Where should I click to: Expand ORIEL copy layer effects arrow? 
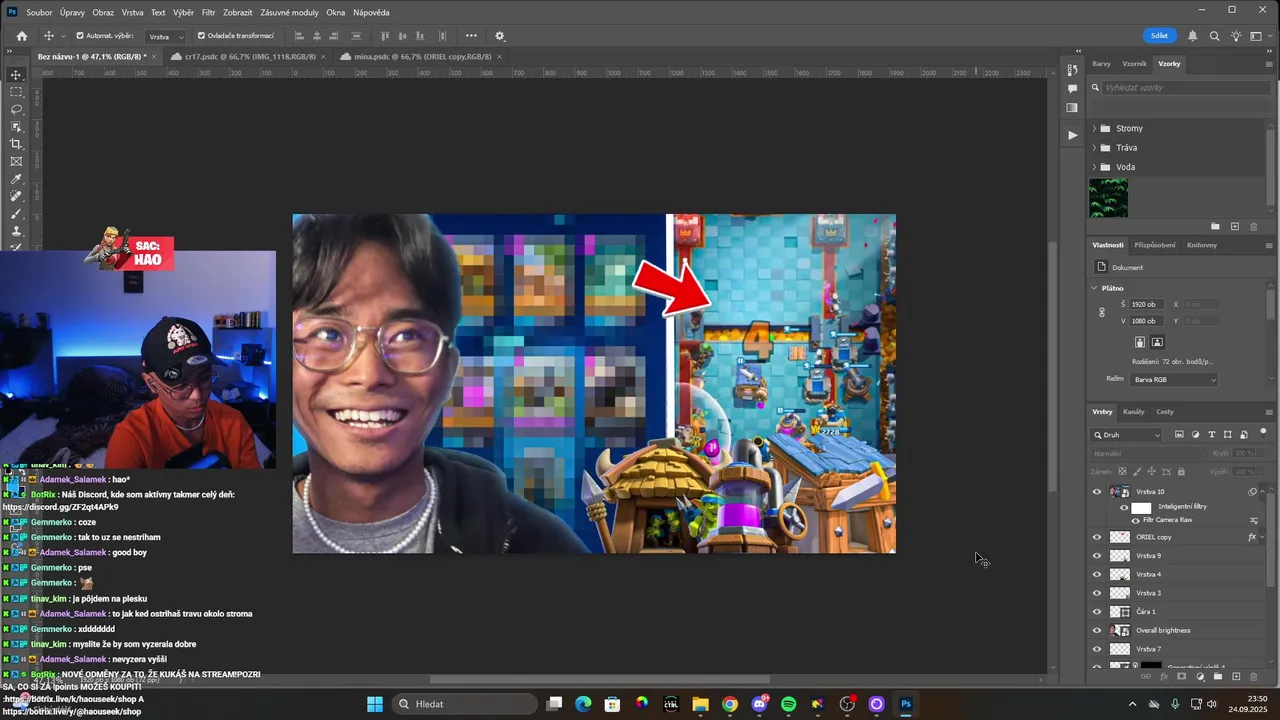pos(1263,537)
